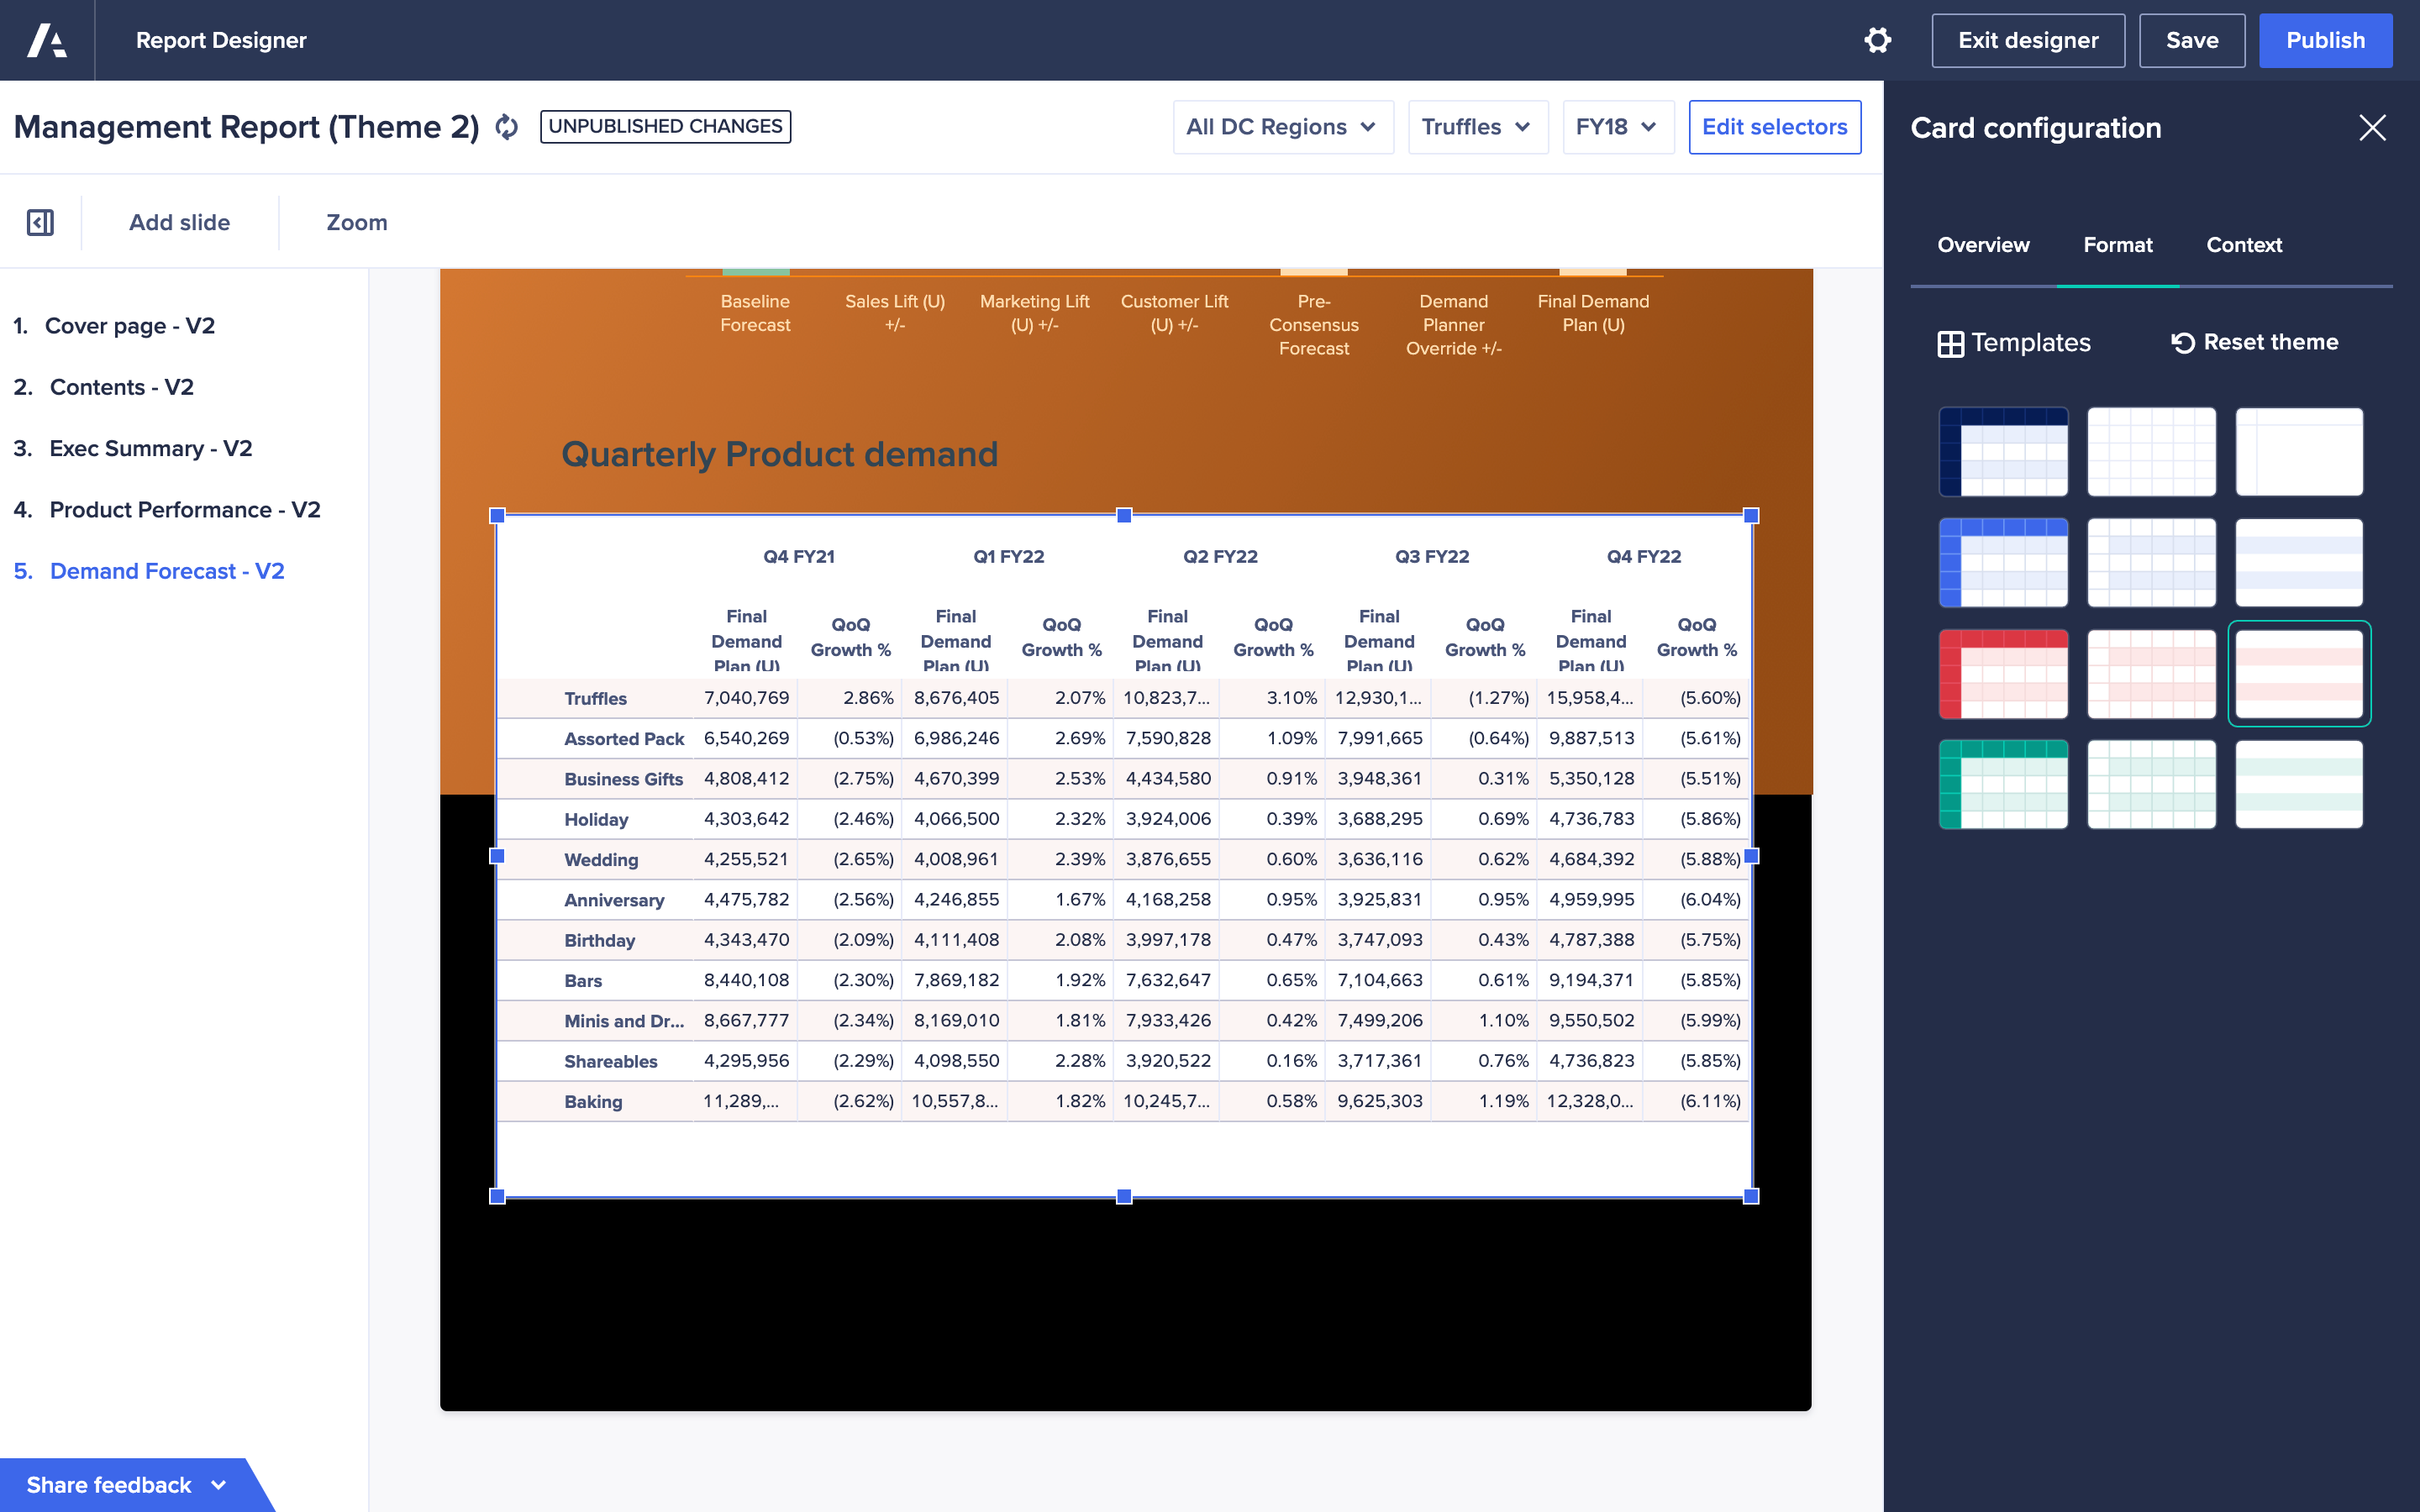Image resolution: width=2420 pixels, height=1512 pixels.
Task: Click the slide panel toggle icon
Action: (x=40, y=223)
